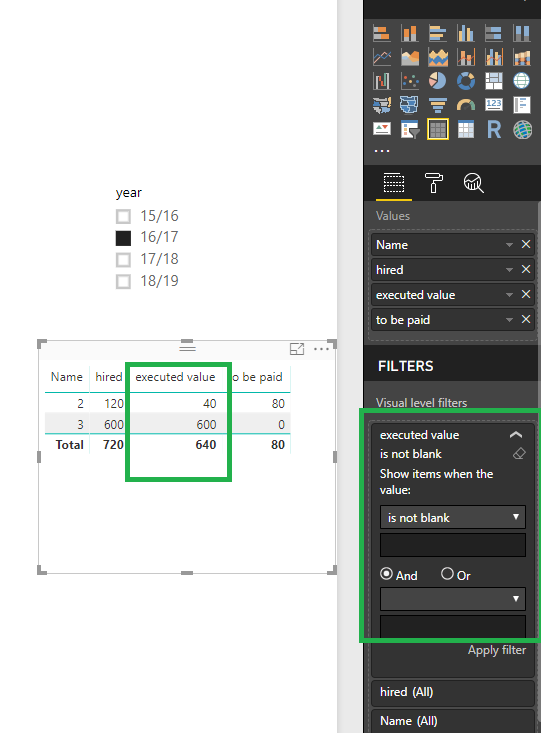
Task: Clear the executed value filter with eraser
Action: 519,453
